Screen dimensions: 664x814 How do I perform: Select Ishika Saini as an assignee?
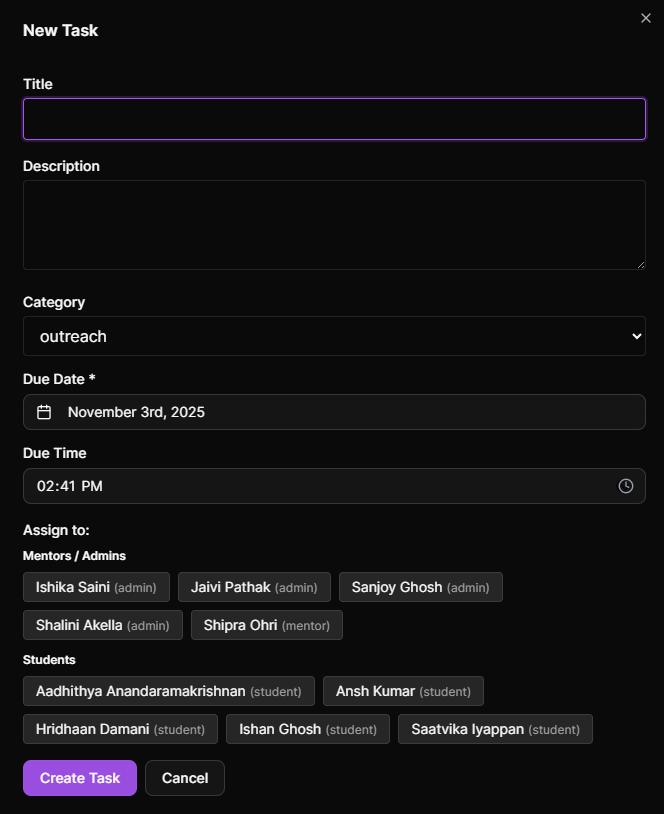pyautogui.click(x=95, y=587)
